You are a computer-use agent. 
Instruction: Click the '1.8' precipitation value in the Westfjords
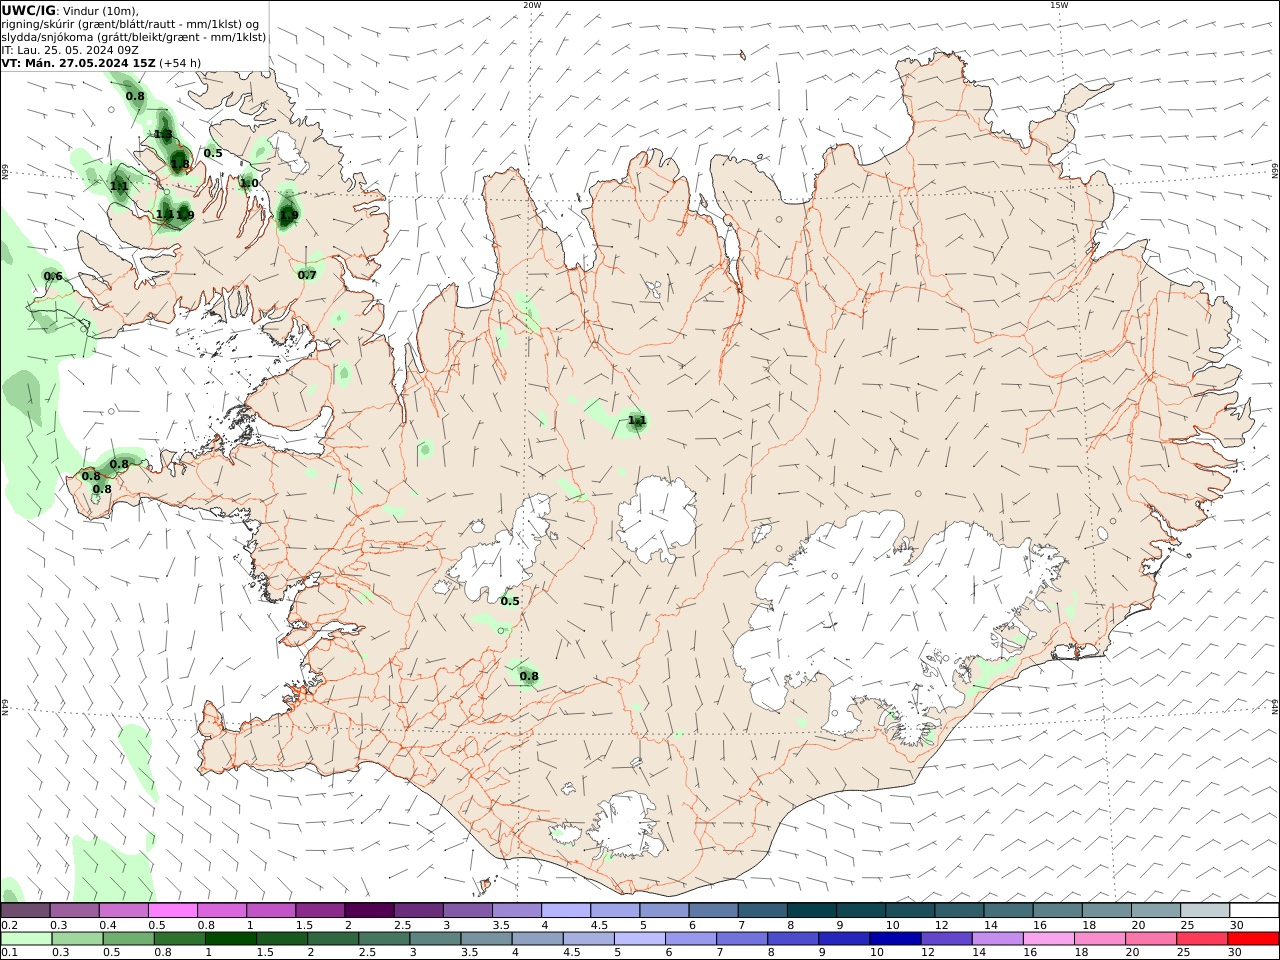(180, 164)
